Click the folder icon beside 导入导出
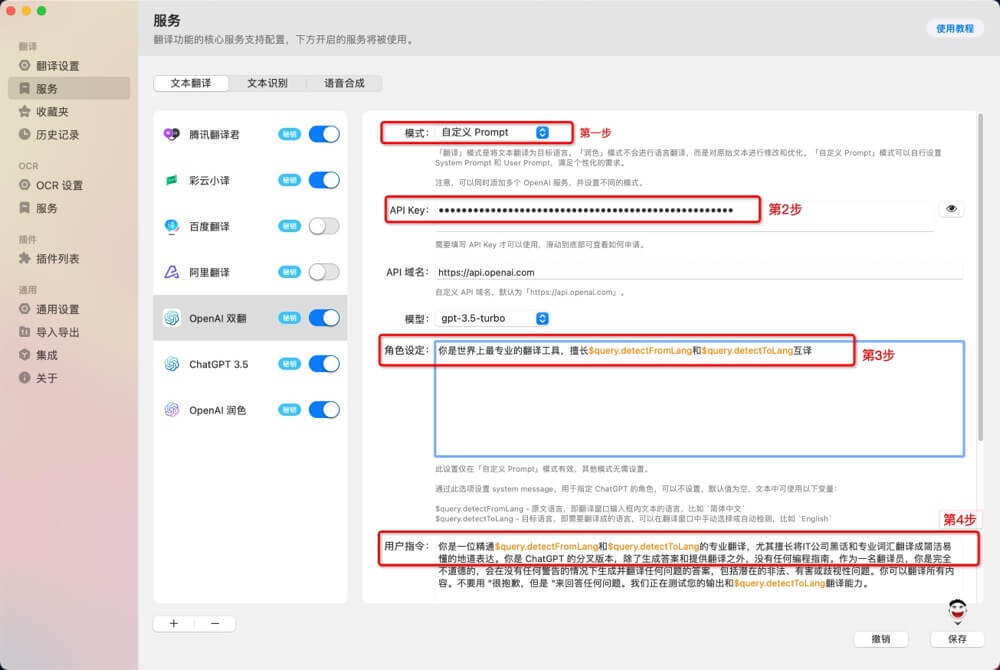Viewport: 1000px width, 670px height. 24,332
